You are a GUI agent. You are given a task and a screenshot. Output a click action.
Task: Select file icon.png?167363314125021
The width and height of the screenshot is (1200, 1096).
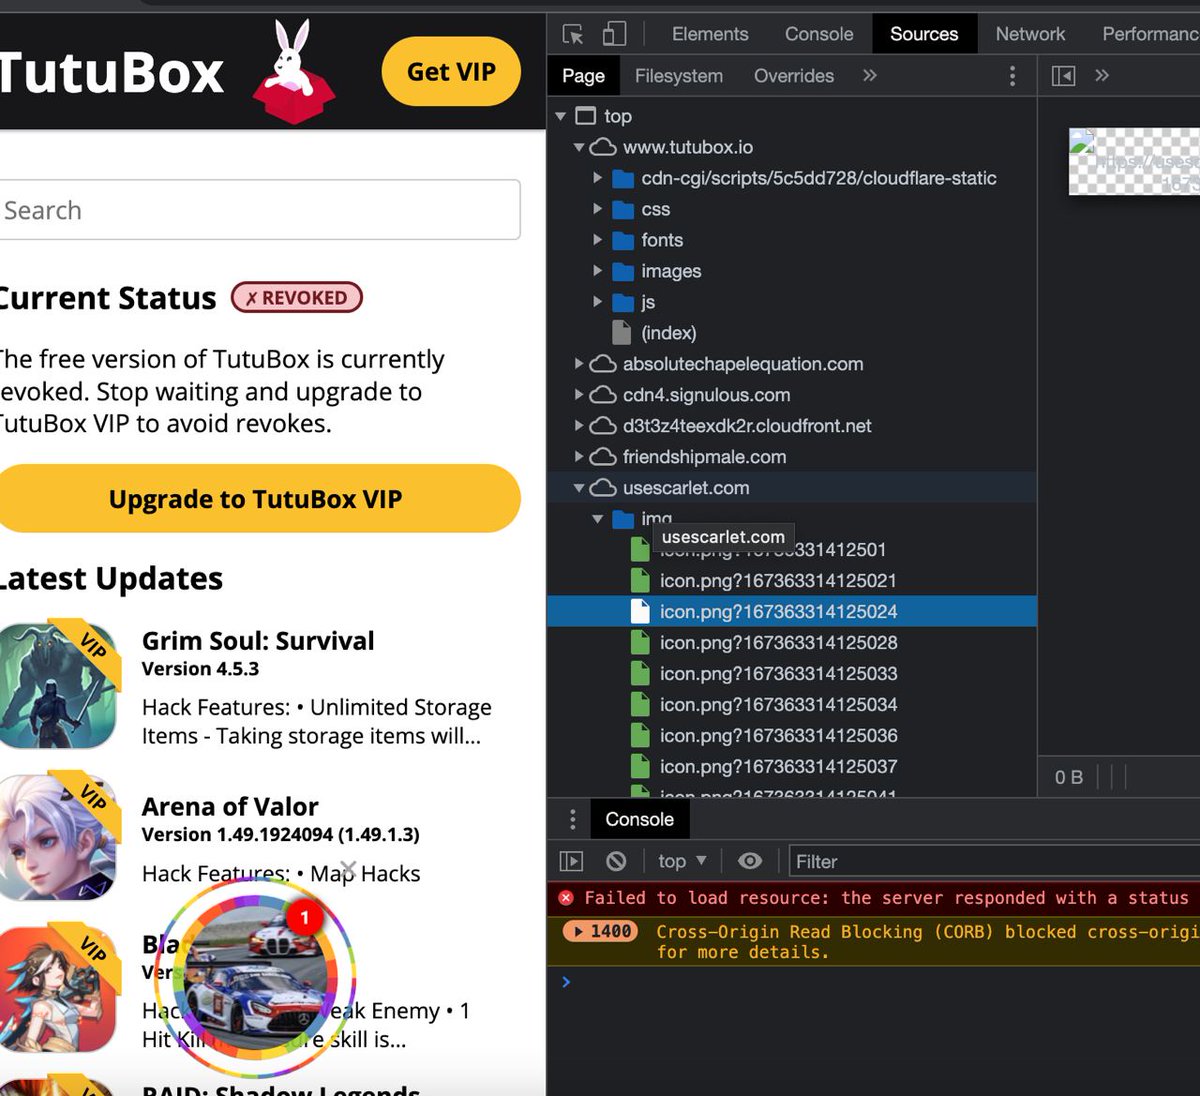[x=778, y=581]
